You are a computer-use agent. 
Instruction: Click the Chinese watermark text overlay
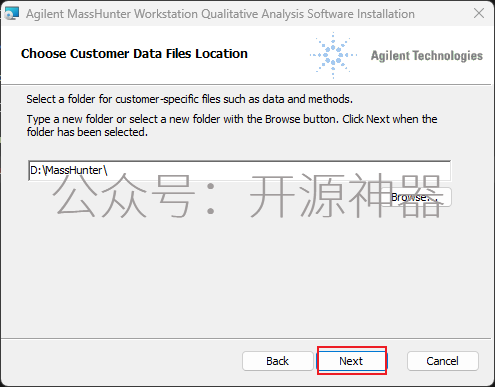(x=247, y=197)
